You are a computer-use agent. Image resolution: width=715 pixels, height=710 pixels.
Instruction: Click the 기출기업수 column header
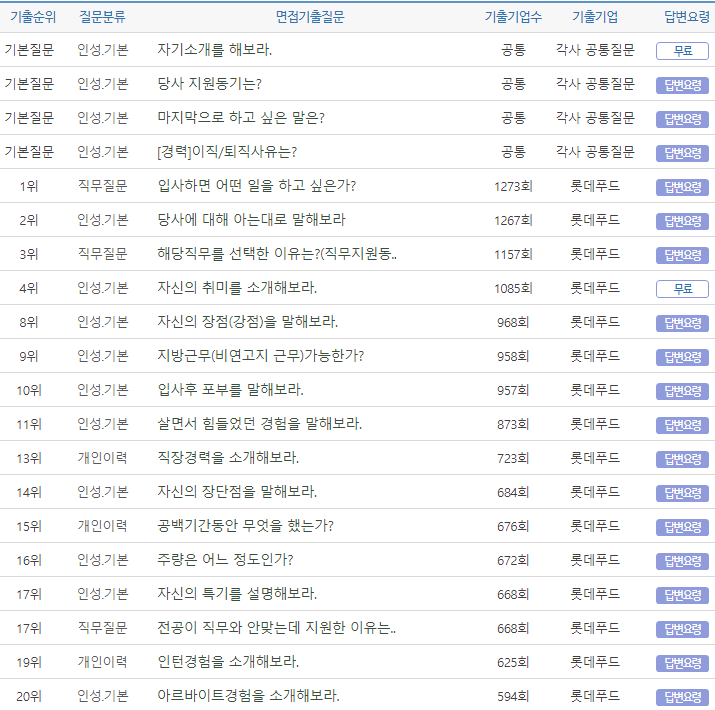click(512, 17)
